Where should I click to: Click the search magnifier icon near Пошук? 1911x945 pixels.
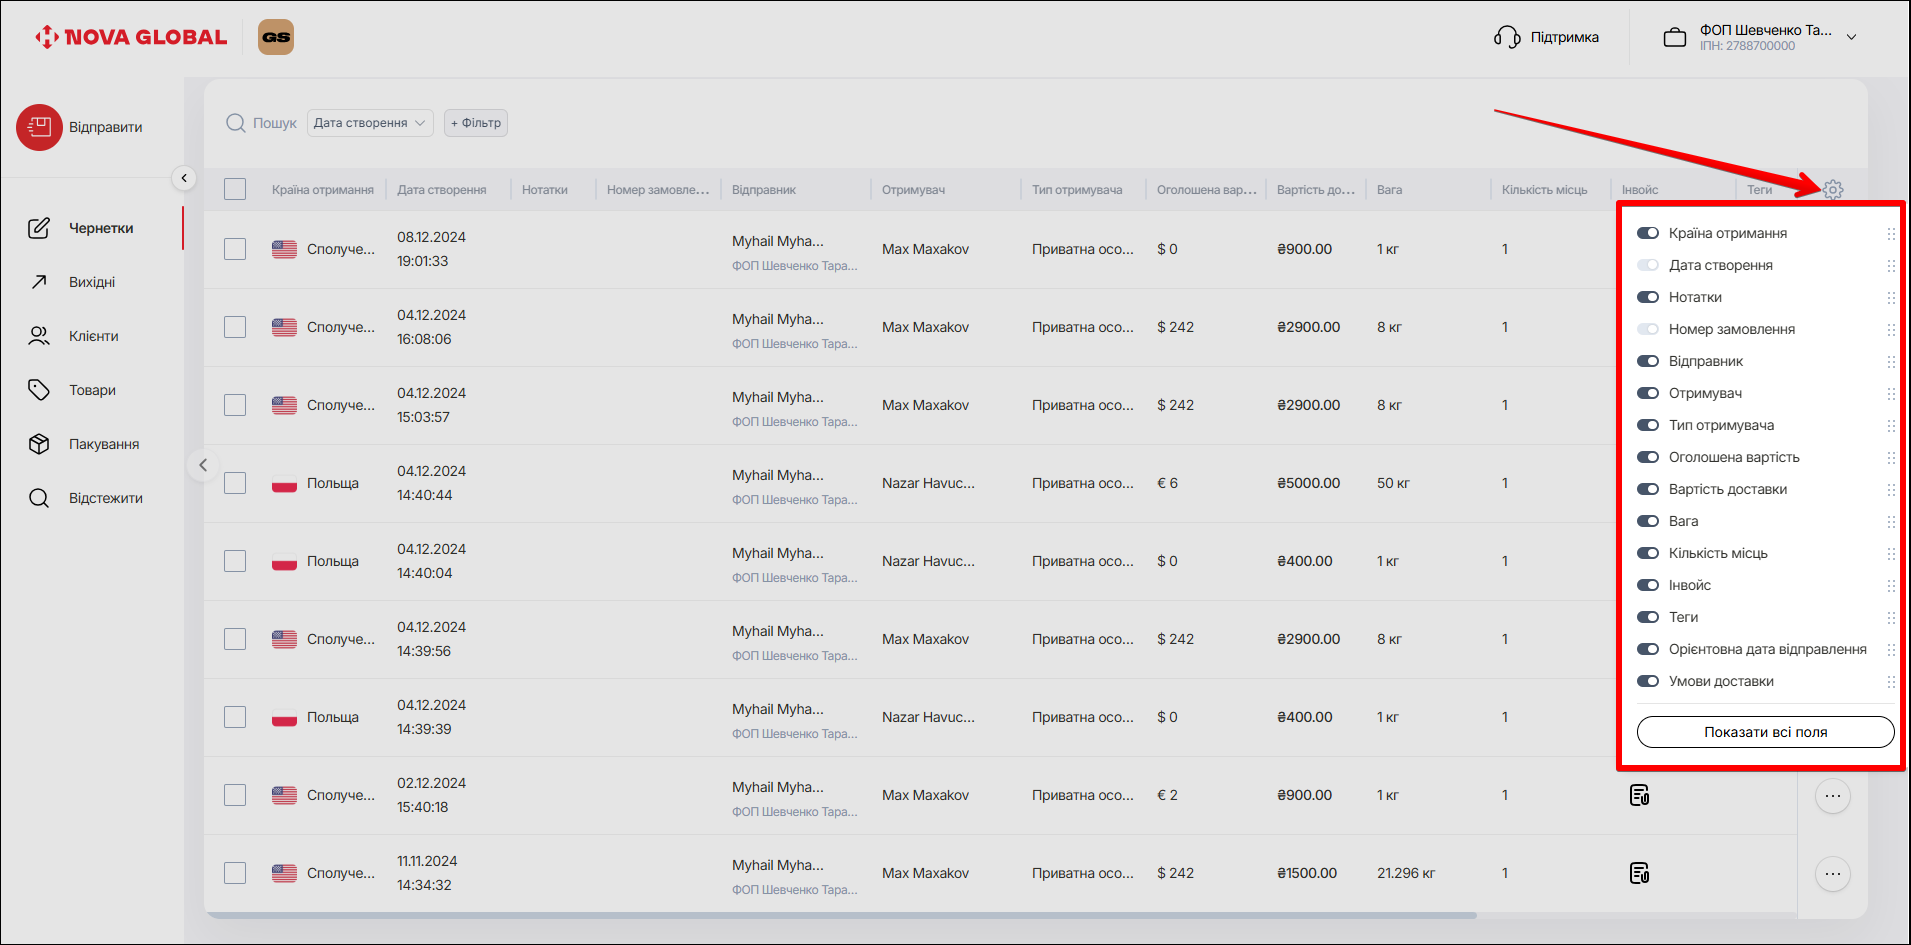[x=236, y=123]
